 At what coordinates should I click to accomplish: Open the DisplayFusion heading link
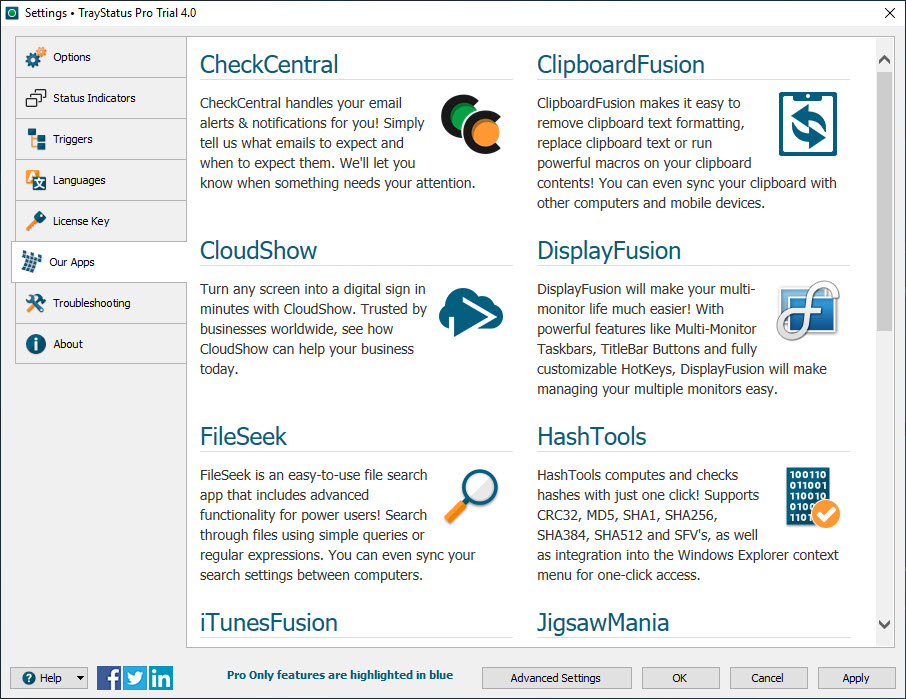609,250
